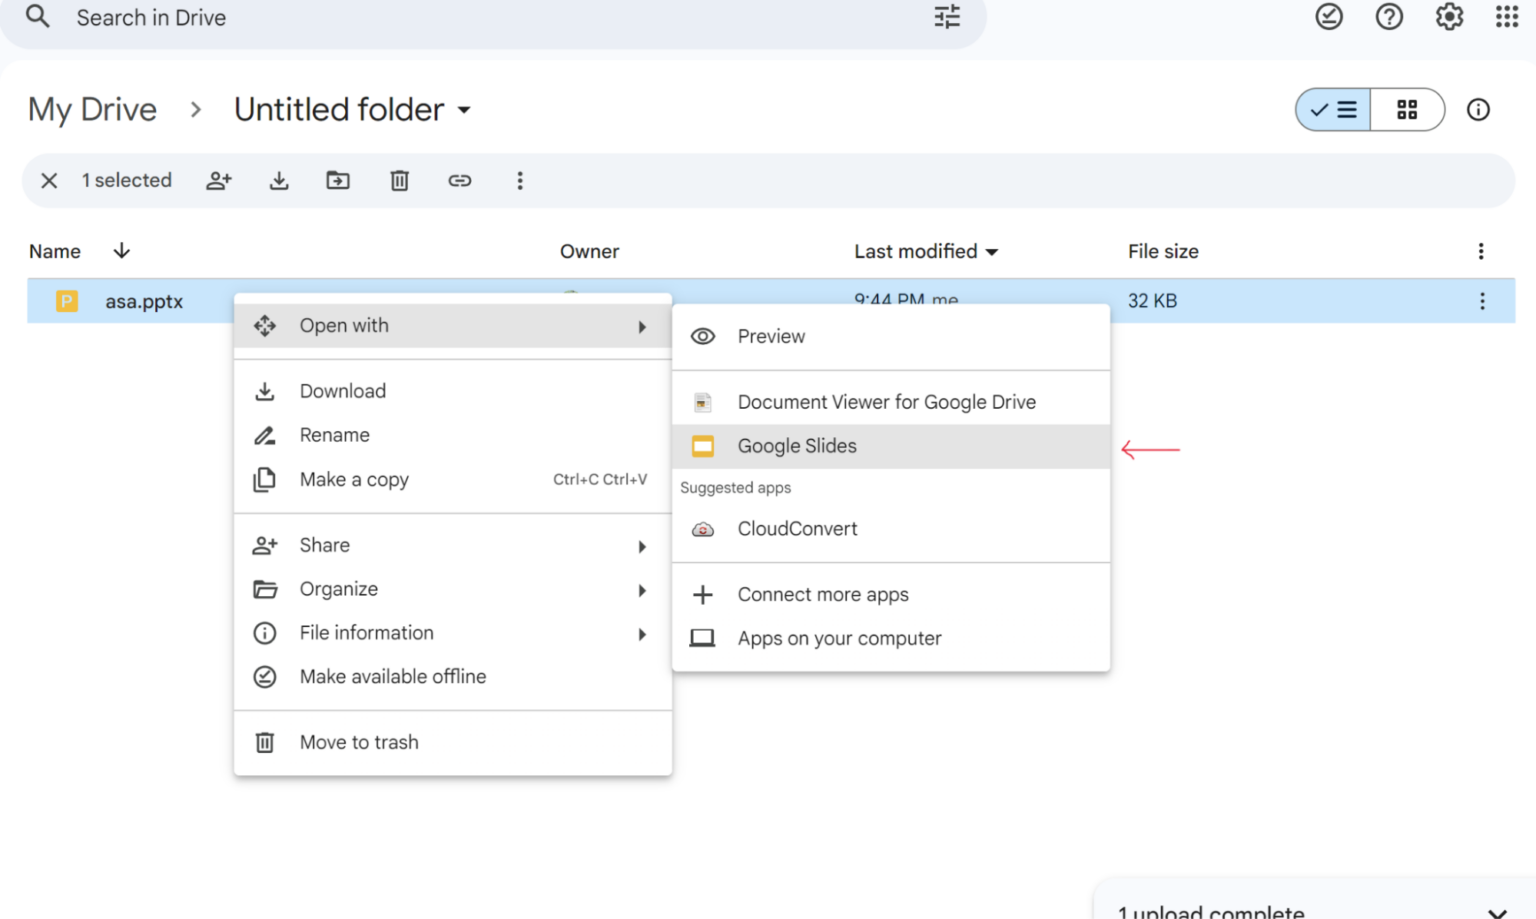
Task: Click the My Drive breadcrumb link
Action: (92, 110)
